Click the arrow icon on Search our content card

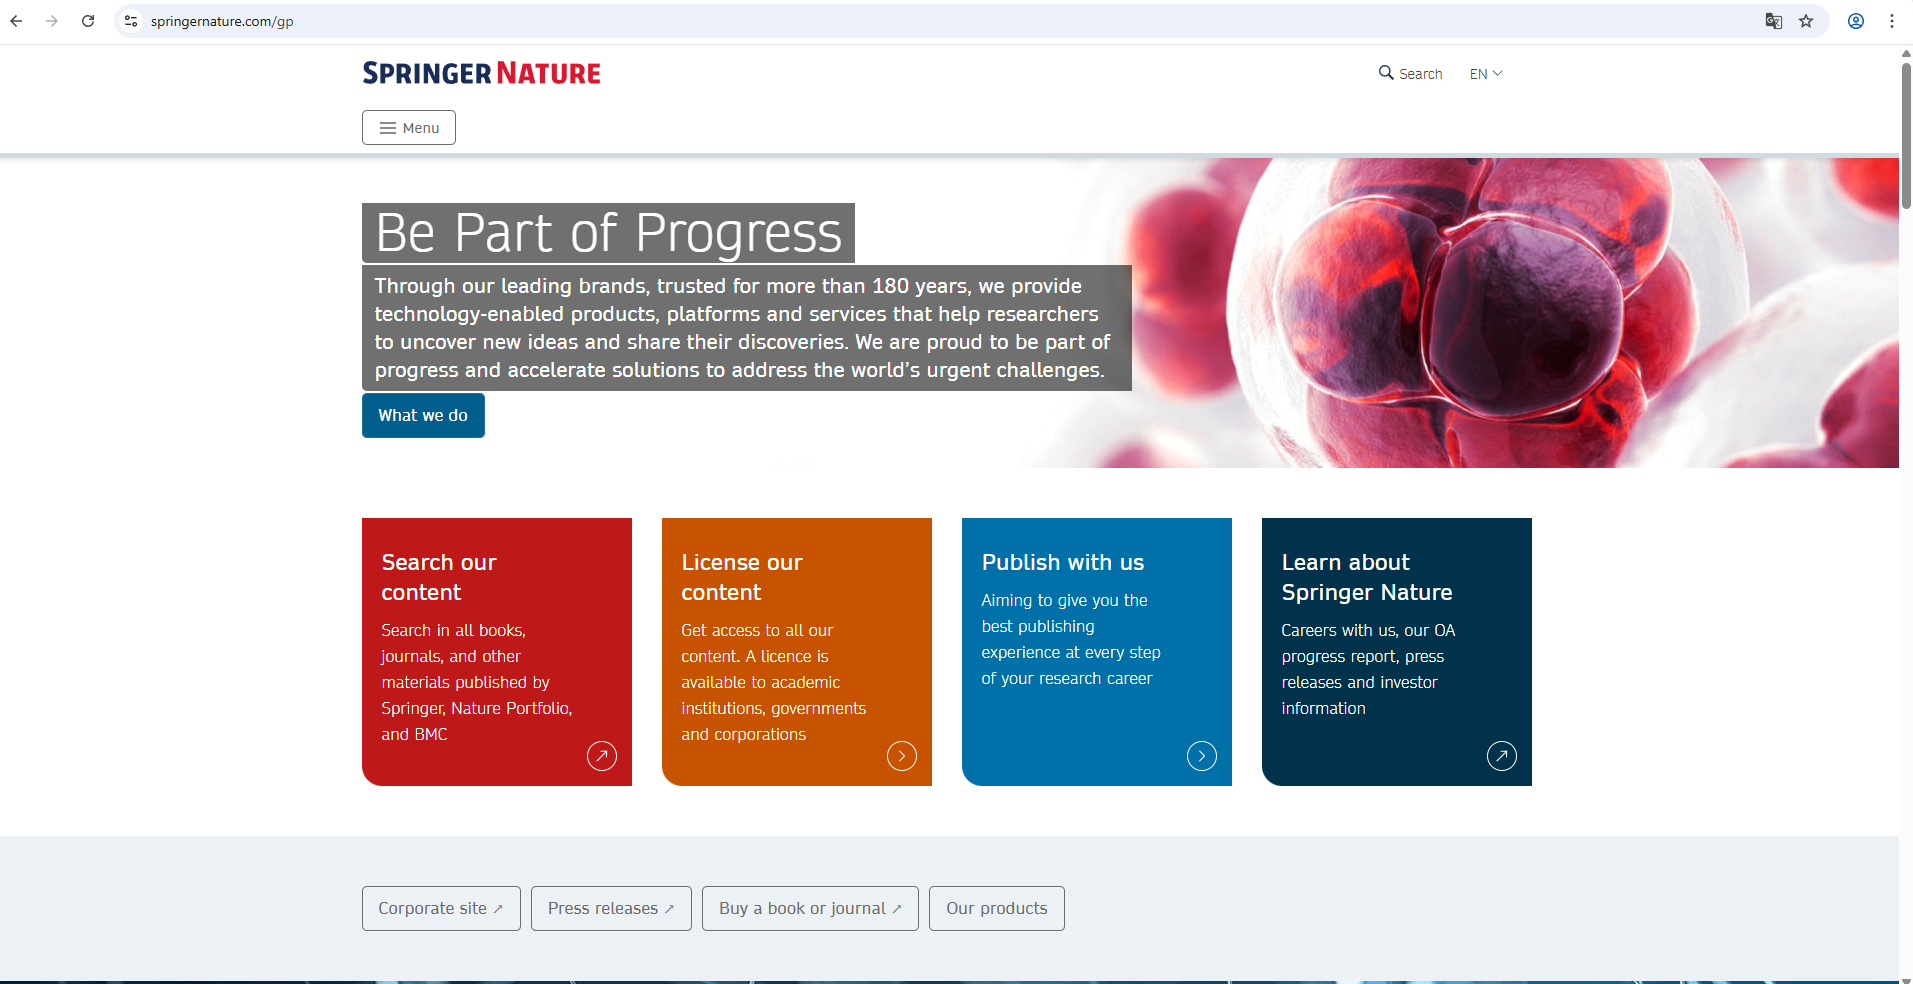click(602, 756)
